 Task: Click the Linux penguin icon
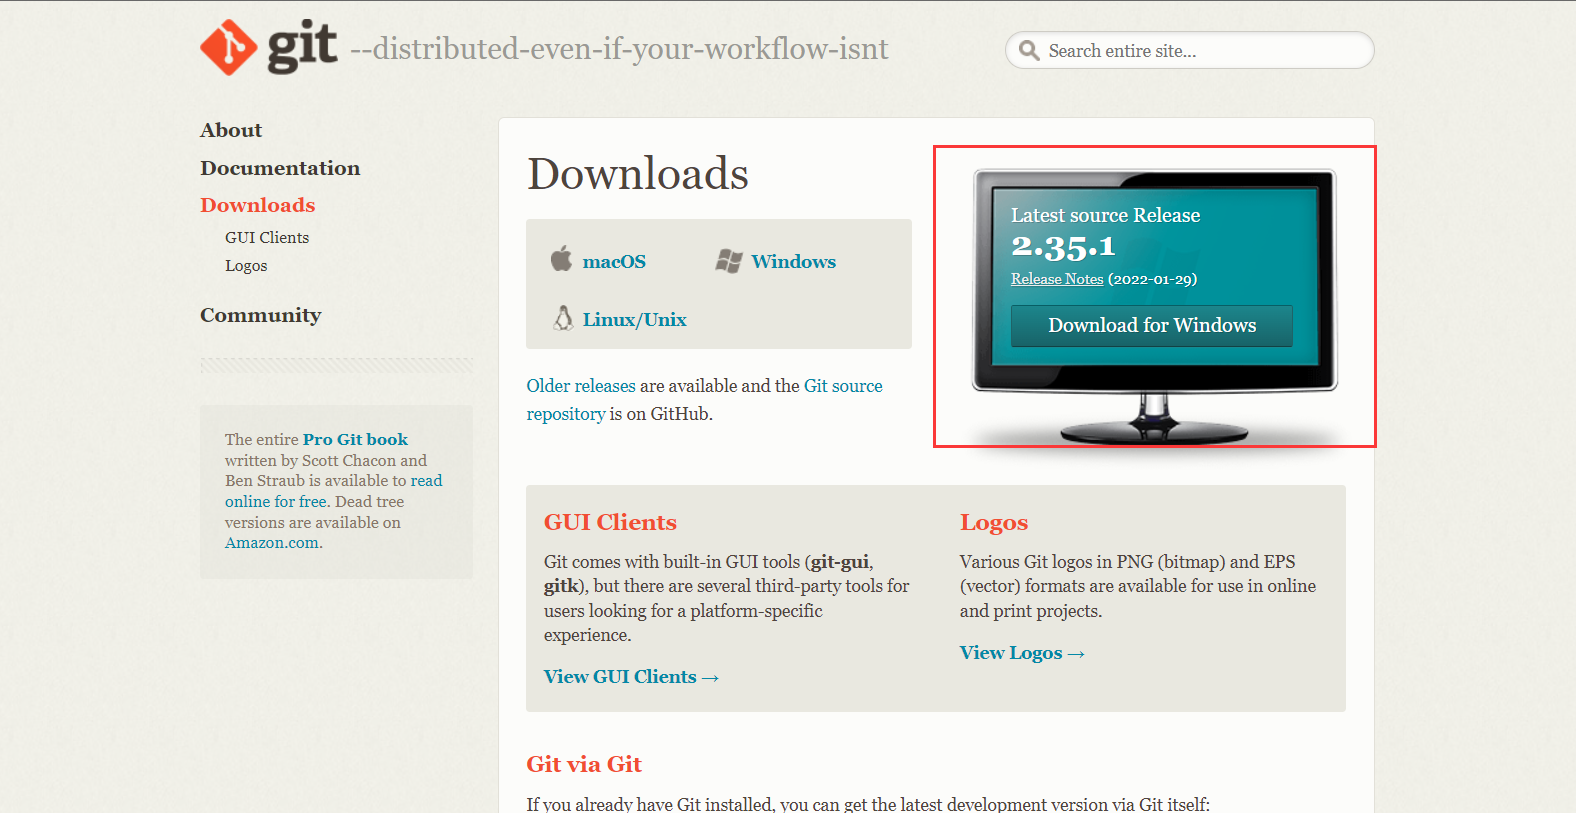(x=563, y=318)
